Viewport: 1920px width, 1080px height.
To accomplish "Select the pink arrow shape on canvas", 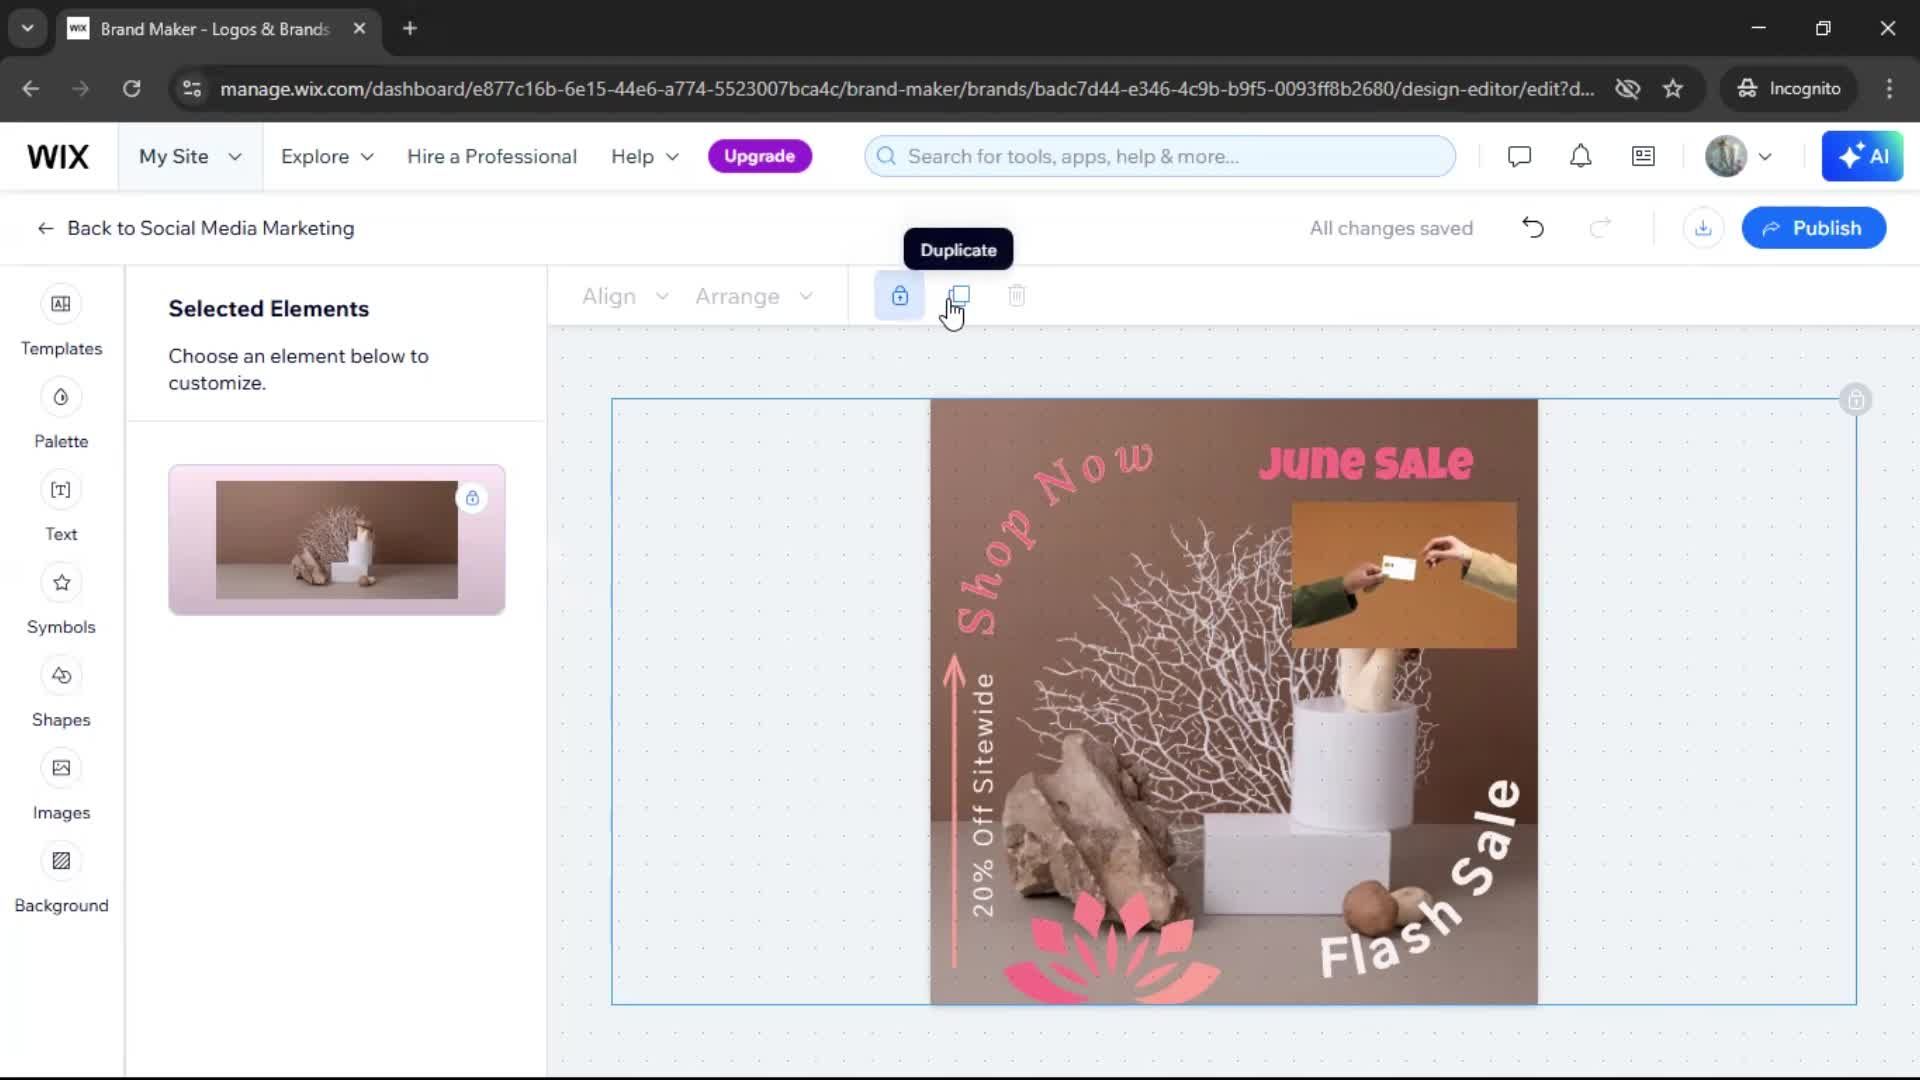I will pos(954,812).
